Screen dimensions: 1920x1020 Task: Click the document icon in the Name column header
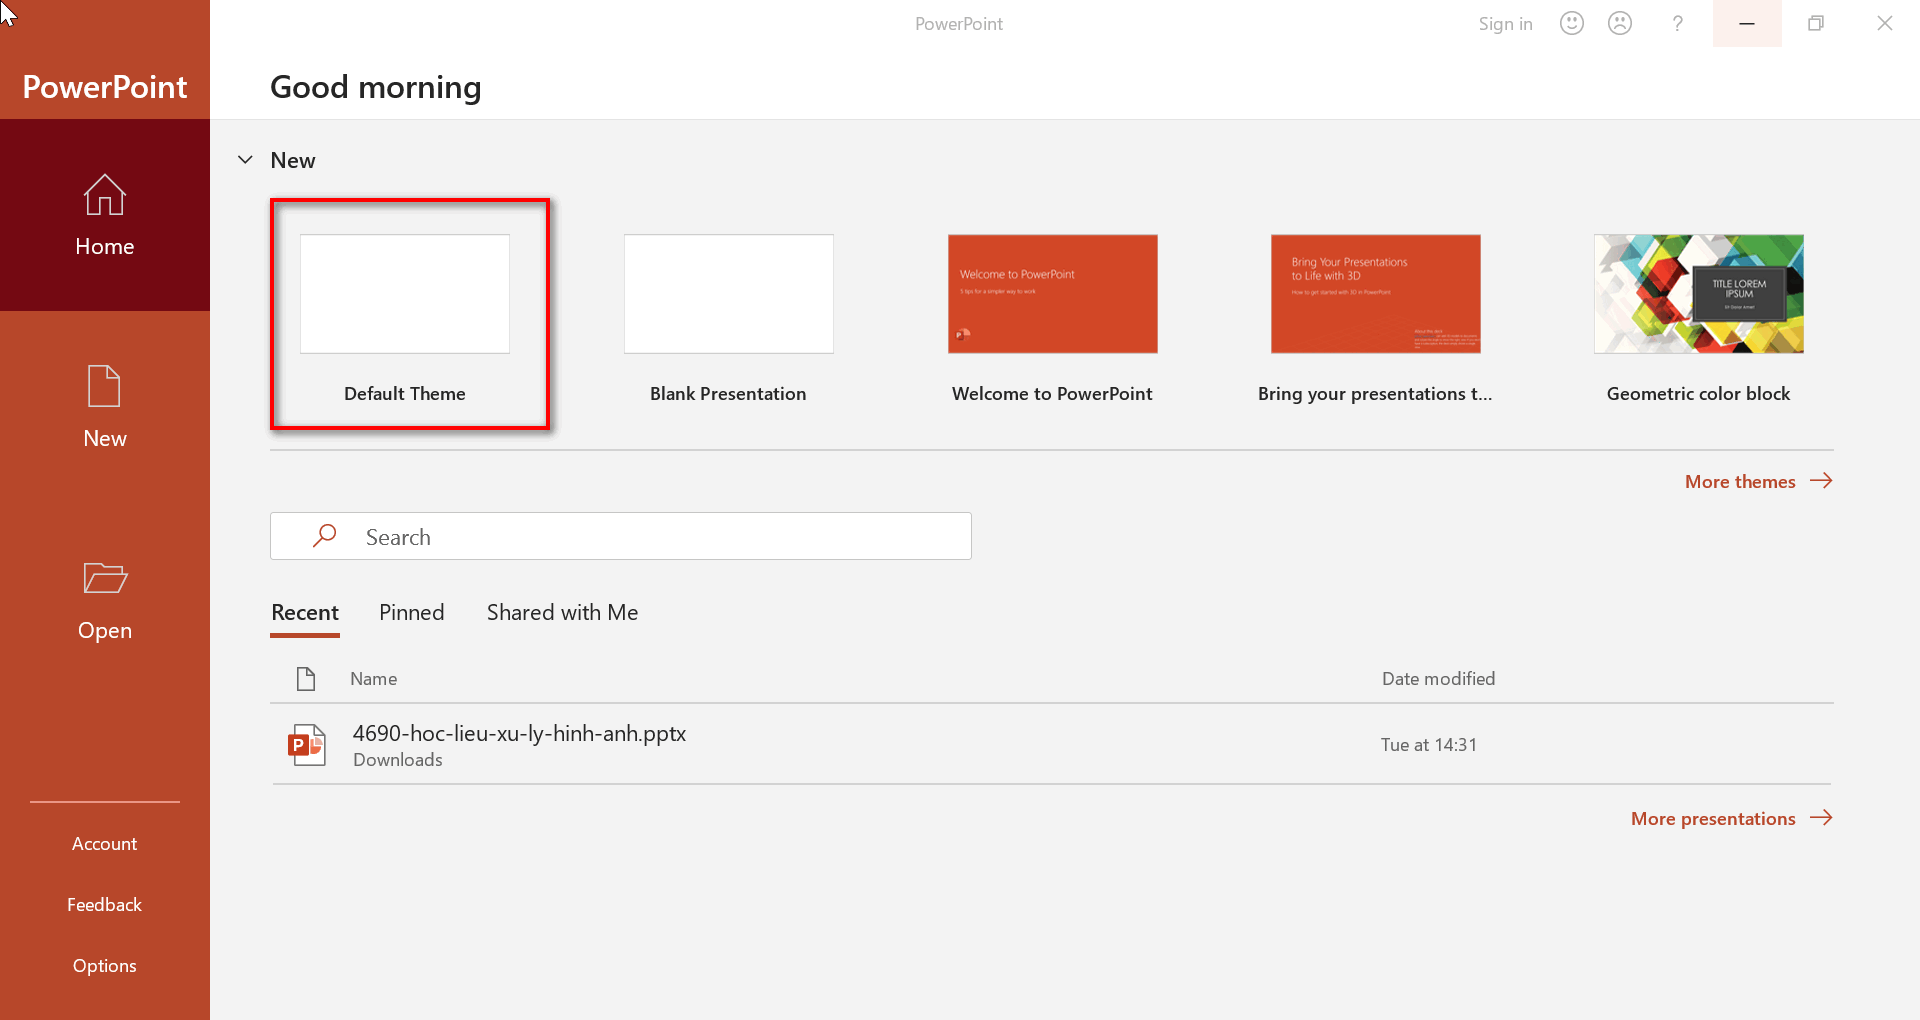306,679
